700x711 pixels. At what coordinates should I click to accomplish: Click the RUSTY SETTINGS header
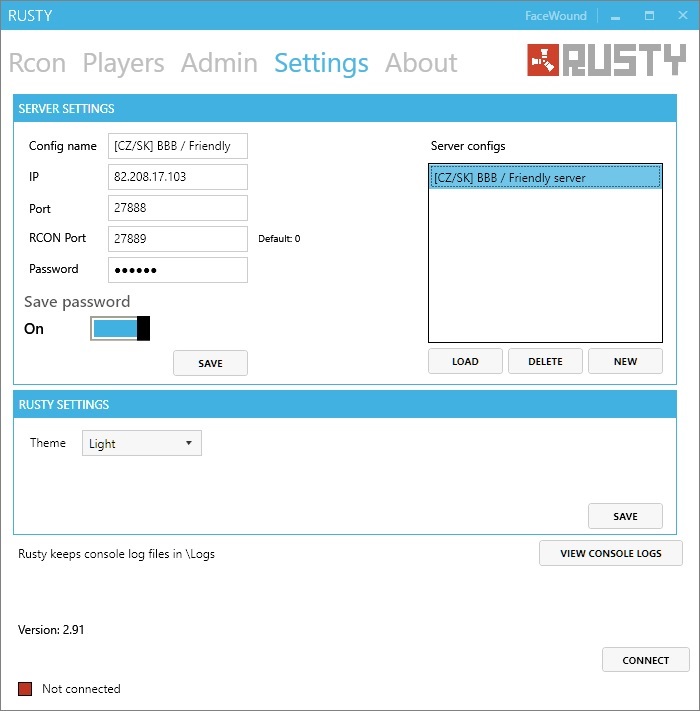tap(345, 404)
